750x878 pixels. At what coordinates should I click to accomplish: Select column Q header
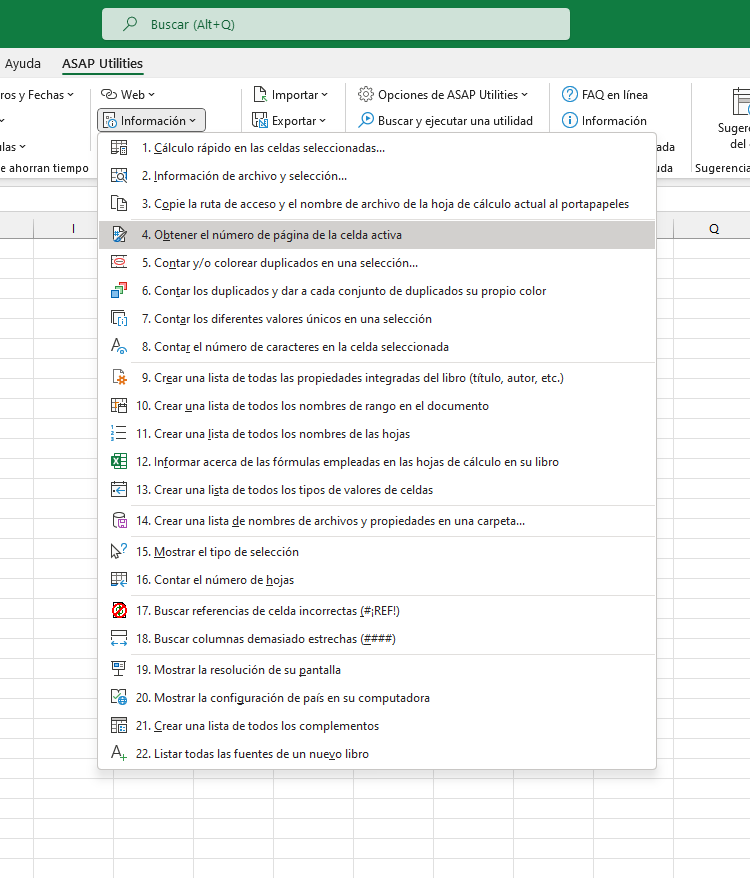pyautogui.click(x=714, y=228)
